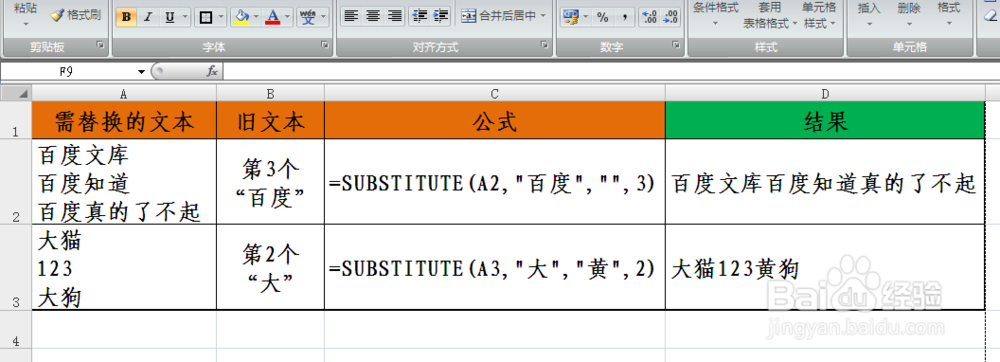Select column C header
The image size is (1000, 362).
495,94
